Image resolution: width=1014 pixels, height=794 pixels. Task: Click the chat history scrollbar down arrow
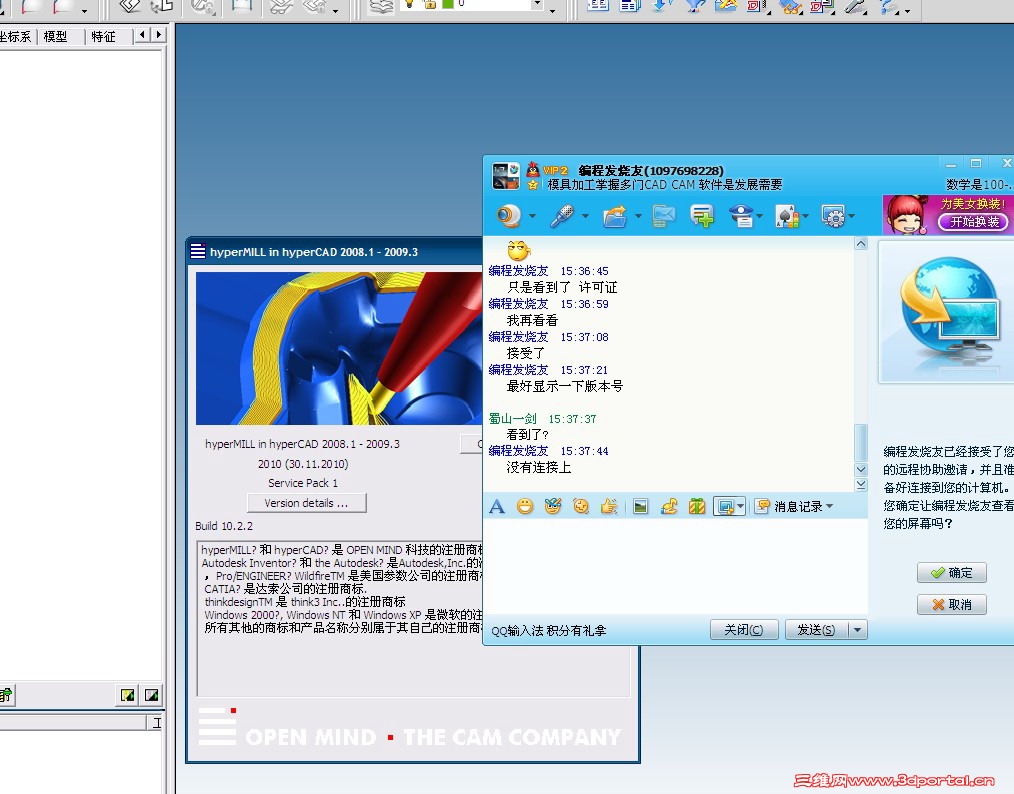coord(861,469)
